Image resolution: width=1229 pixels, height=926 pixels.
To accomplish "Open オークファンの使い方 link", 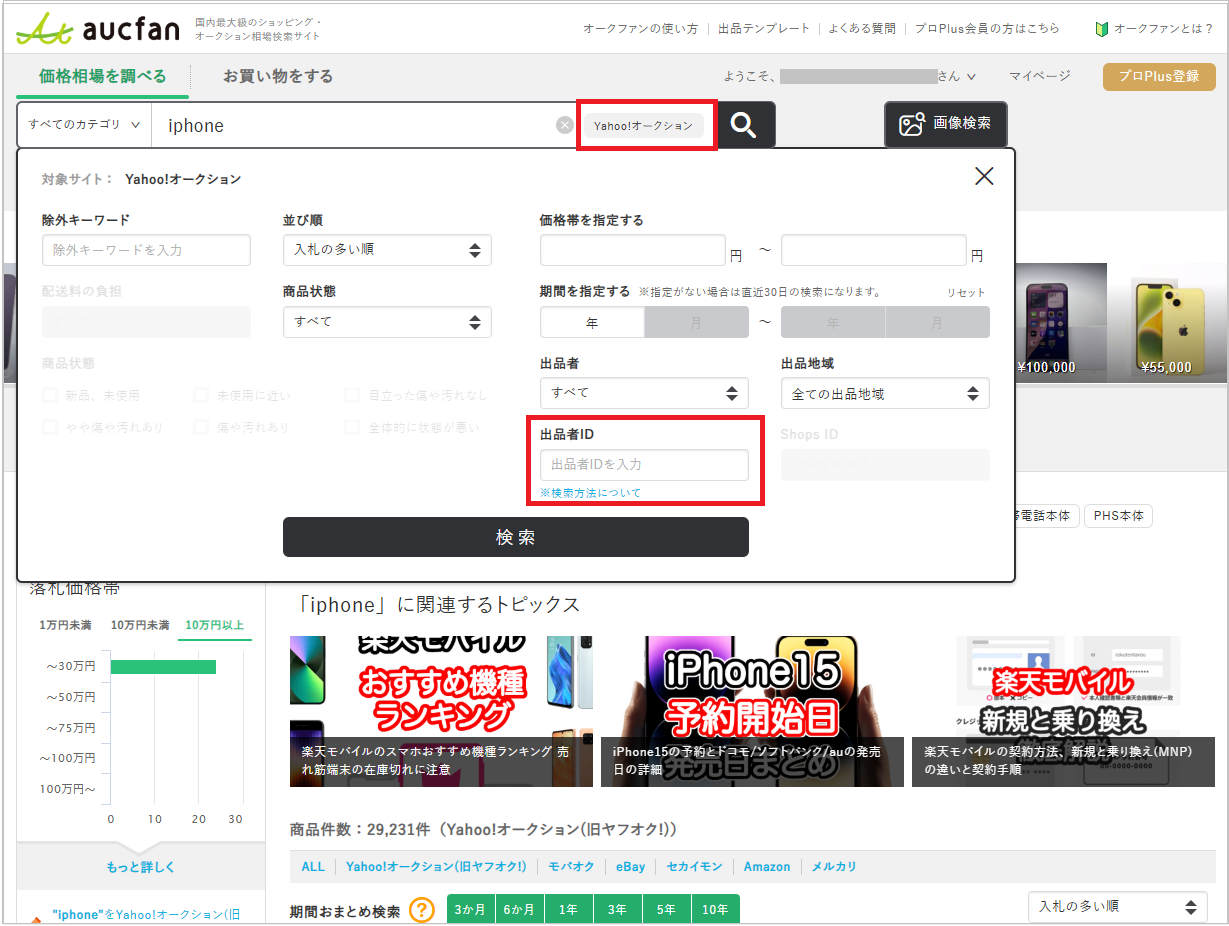I will pos(640,29).
